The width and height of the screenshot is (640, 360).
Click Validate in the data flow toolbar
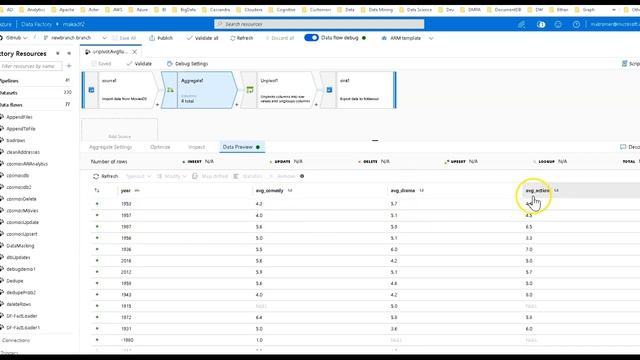(139, 64)
